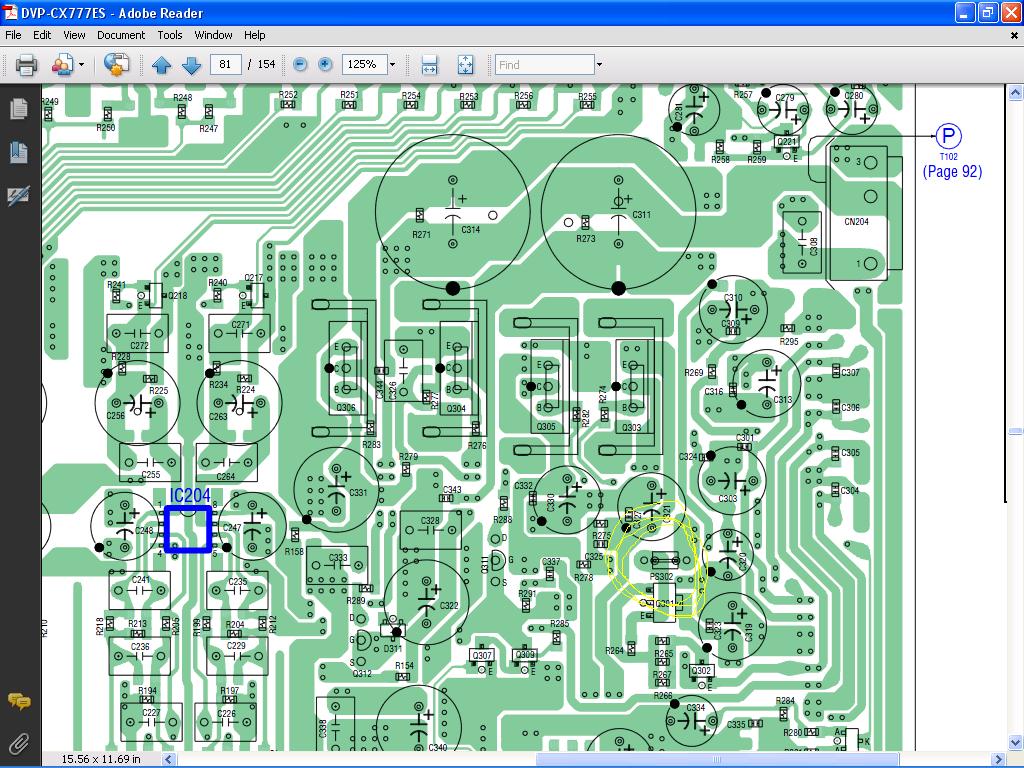Click the Adobe Reader title bar PDF icon
The width and height of the screenshot is (1024, 768).
tap(10, 12)
